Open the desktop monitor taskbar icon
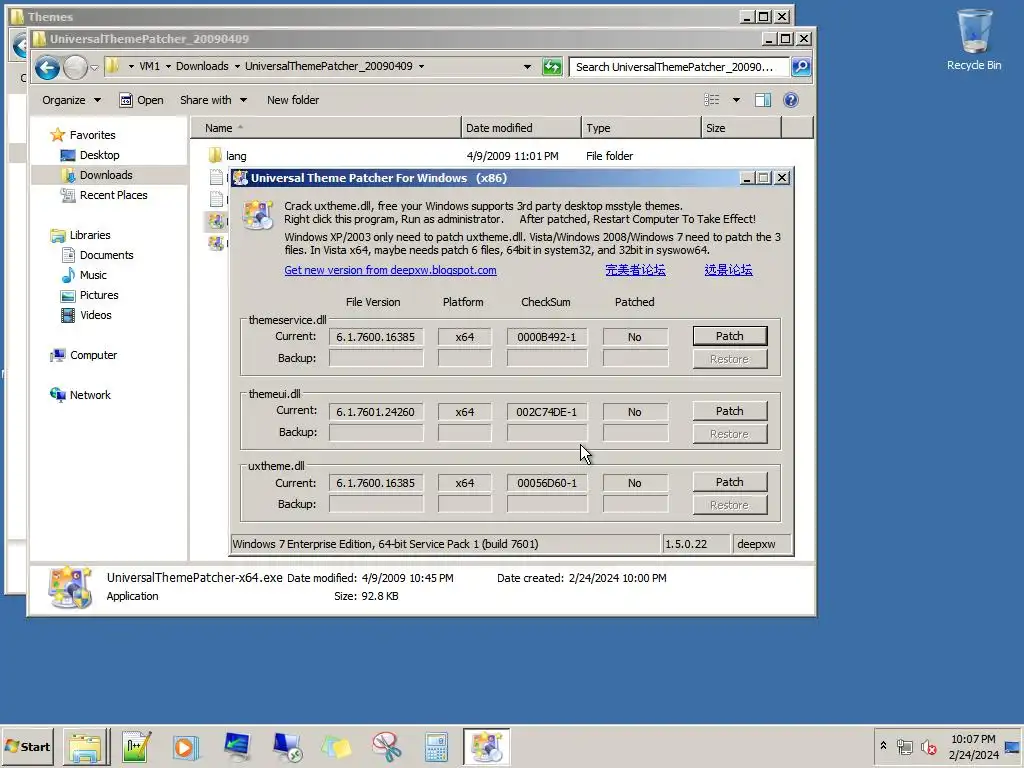Image resolution: width=1024 pixels, height=768 pixels. click(x=236, y=746)
